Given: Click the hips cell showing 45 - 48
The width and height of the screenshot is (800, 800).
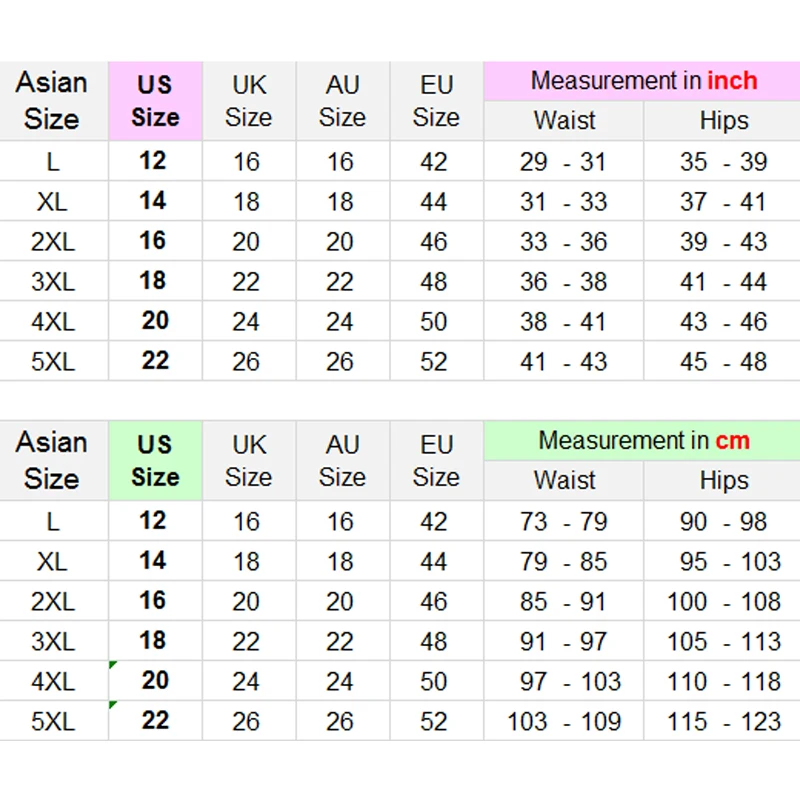Looking at the screenshot, I should pyautogui.click(x=723, y=361).
